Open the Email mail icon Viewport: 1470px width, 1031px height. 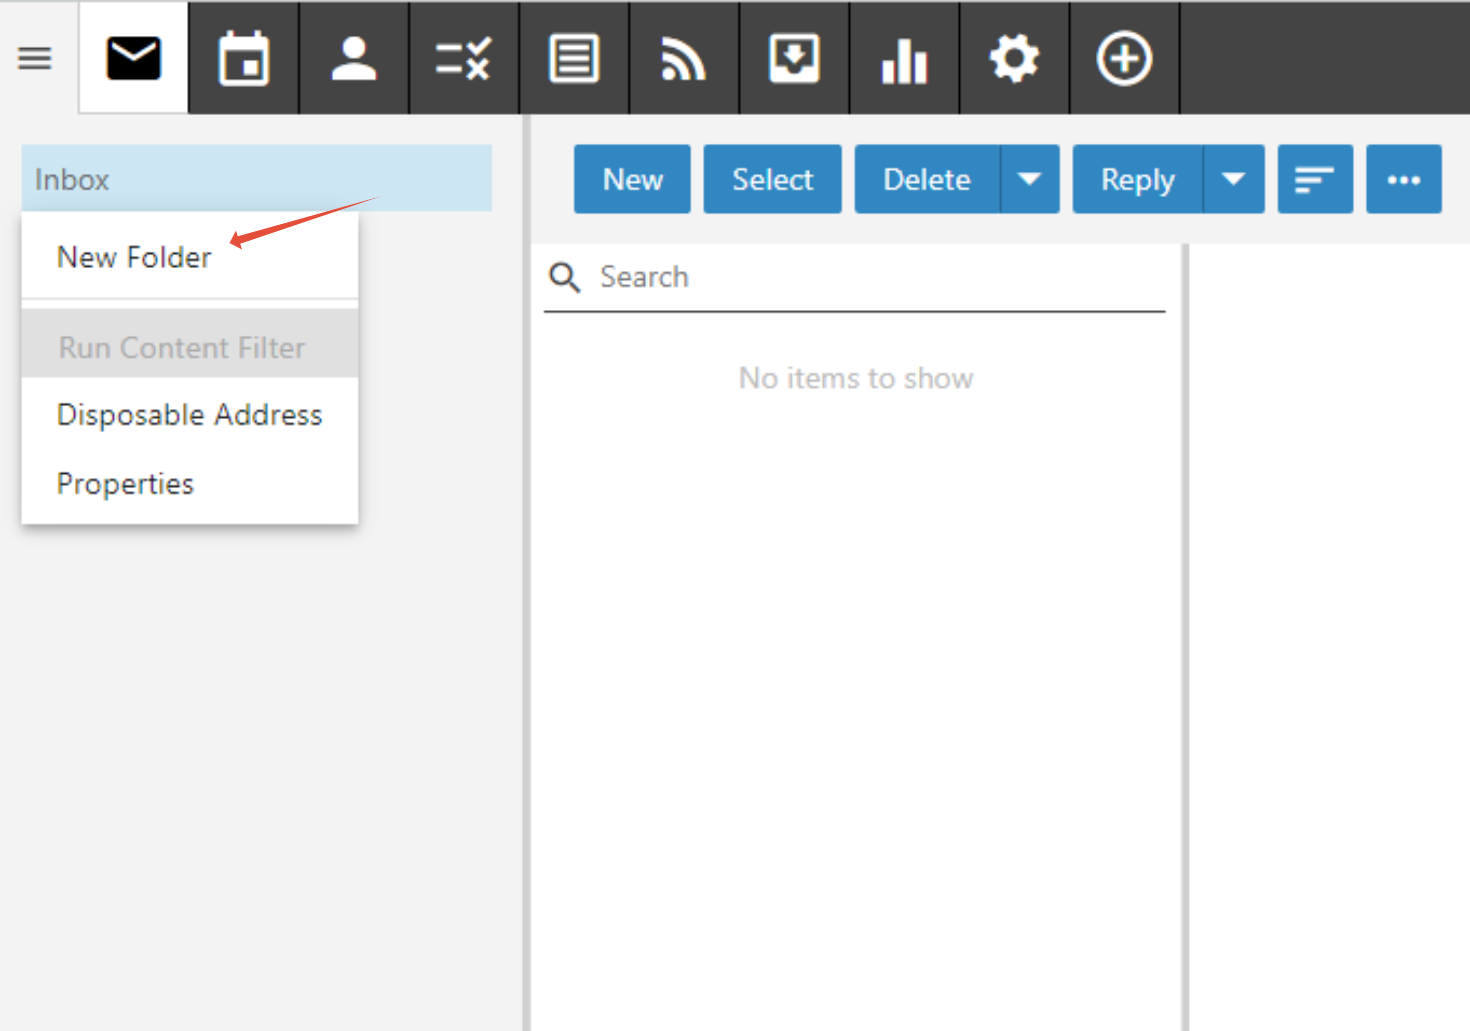(x=134, y=58)
